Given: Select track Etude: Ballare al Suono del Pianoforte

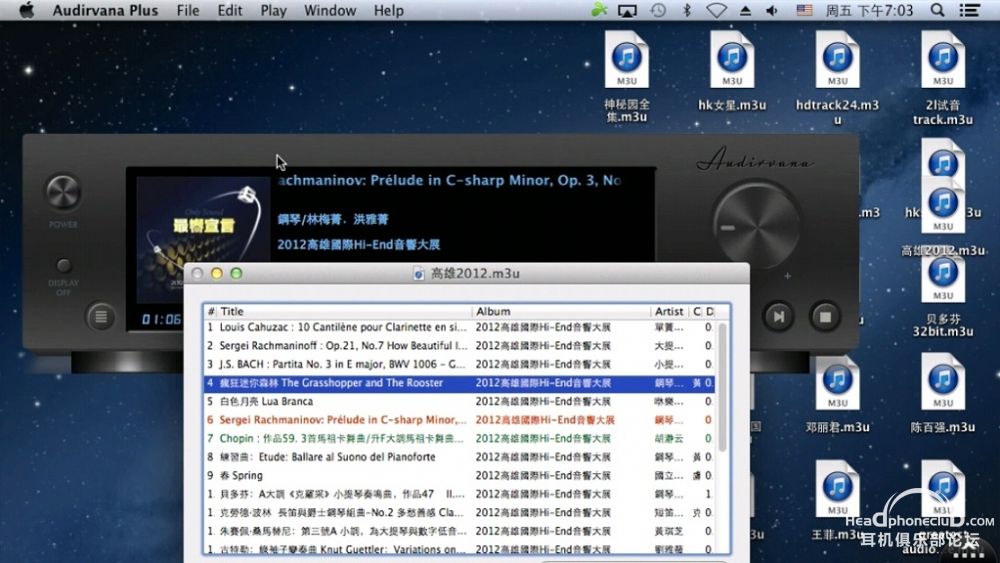Looking at the screenshot, I should pyautogui.click(x=459, y=457).
